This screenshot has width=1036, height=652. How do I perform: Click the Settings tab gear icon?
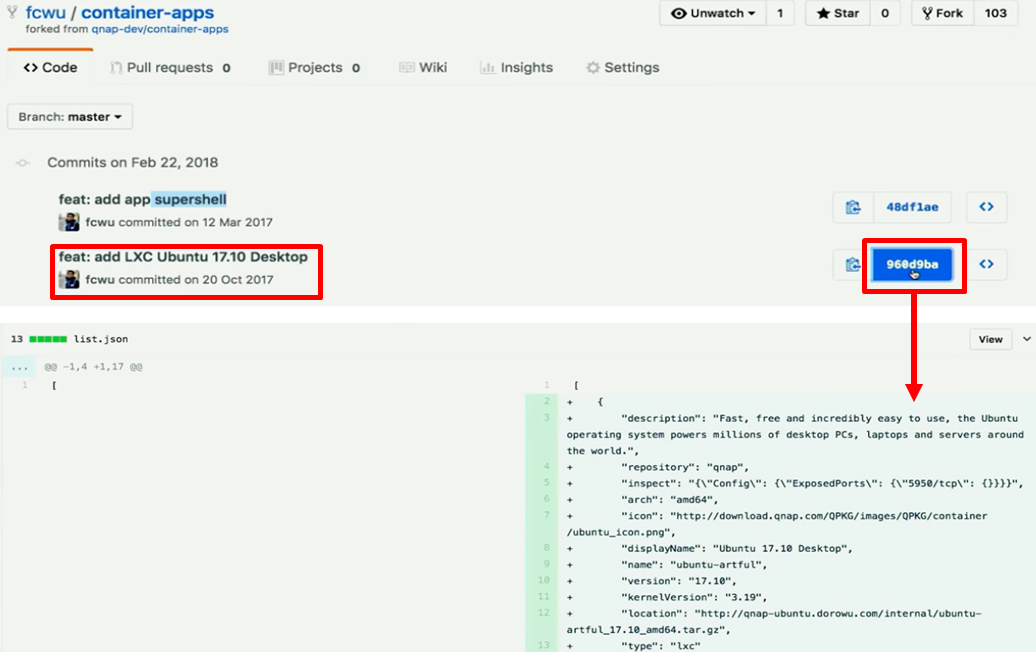(593, 67)
